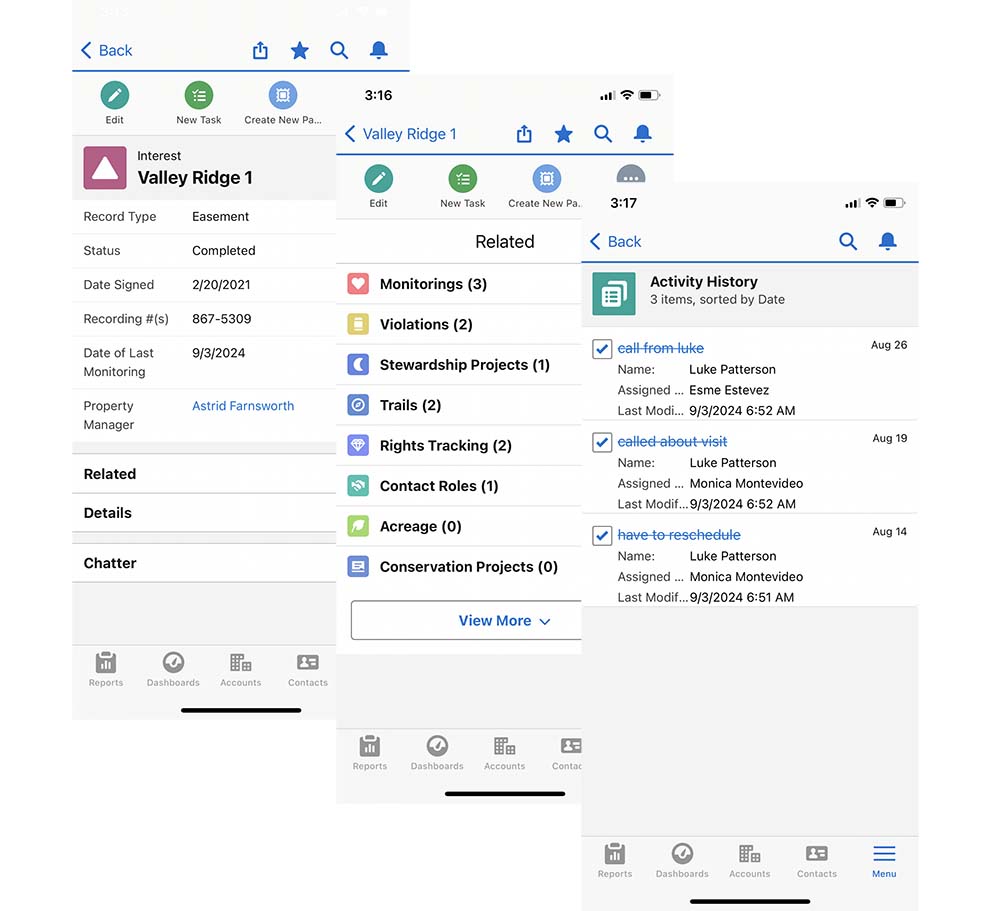Open search magnifier on Activity History screen
The height and width of the screenshot is (911, 1000).
point(848,241)
